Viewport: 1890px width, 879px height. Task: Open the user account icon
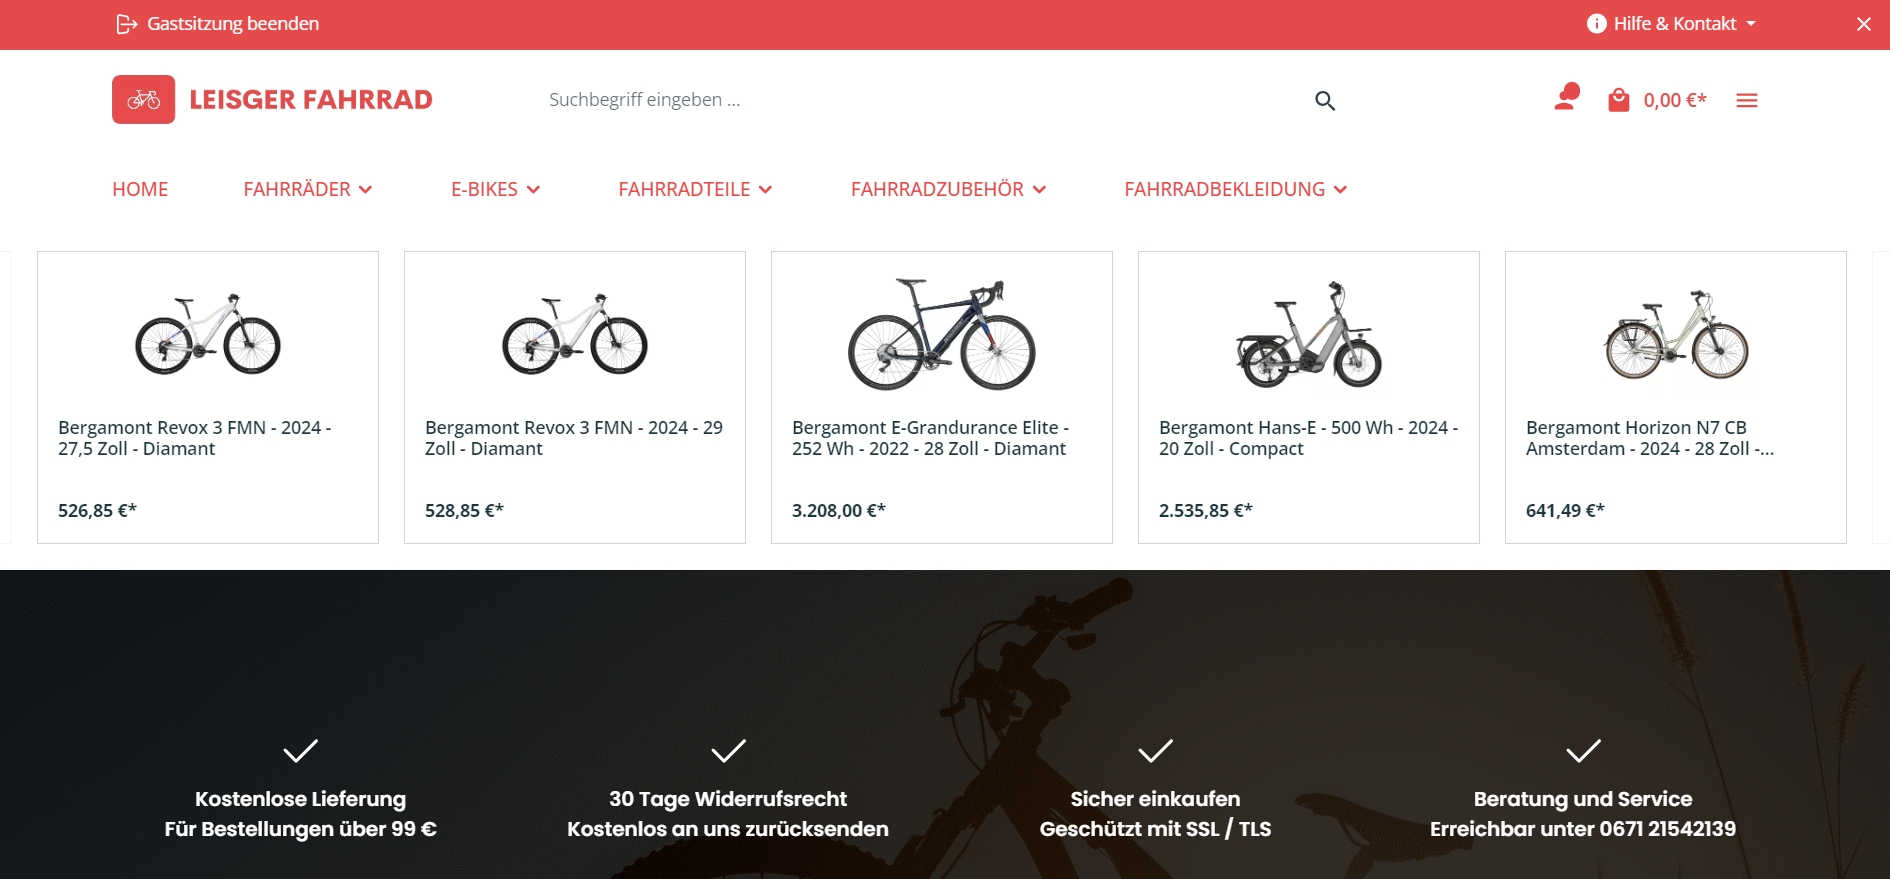click(x=1566, y=97)
